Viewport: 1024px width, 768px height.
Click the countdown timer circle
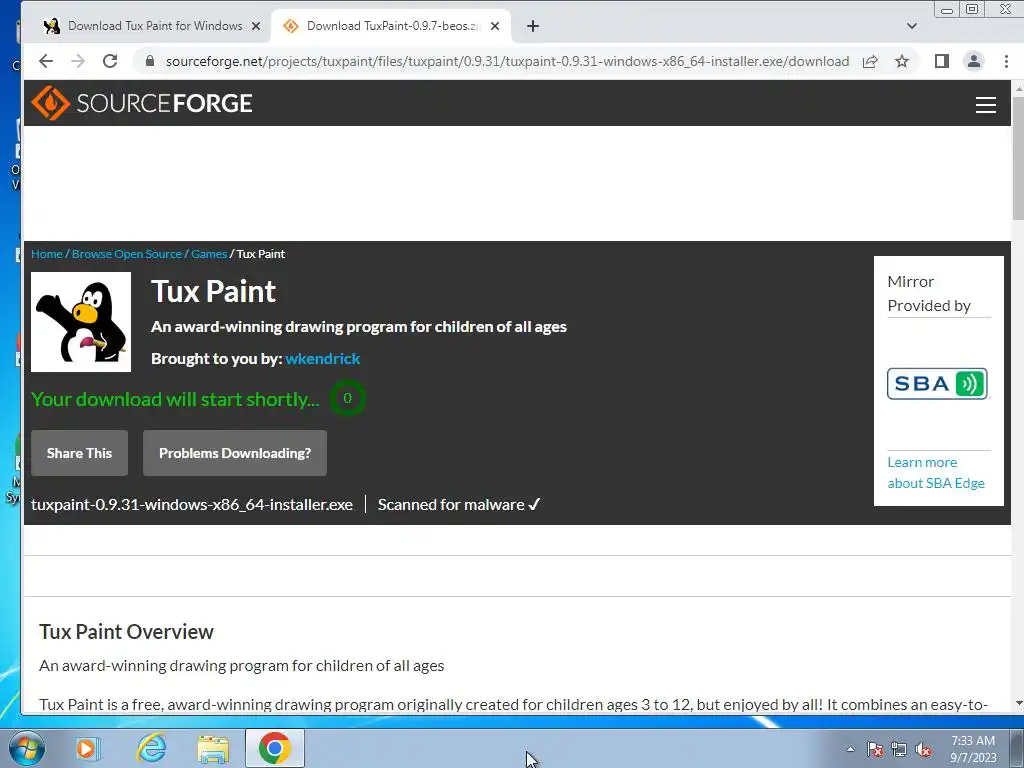coord(347,398)
